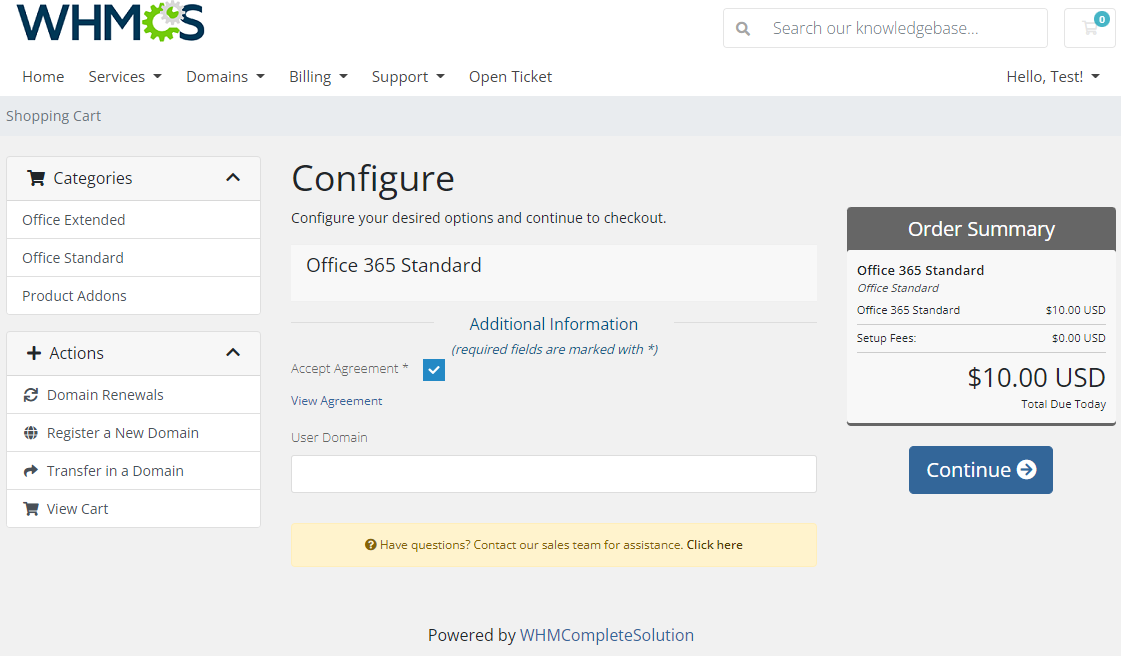Click the question mark icon in sales notice
Screen dimensions: 1121x656
click(x=370, y=545)
